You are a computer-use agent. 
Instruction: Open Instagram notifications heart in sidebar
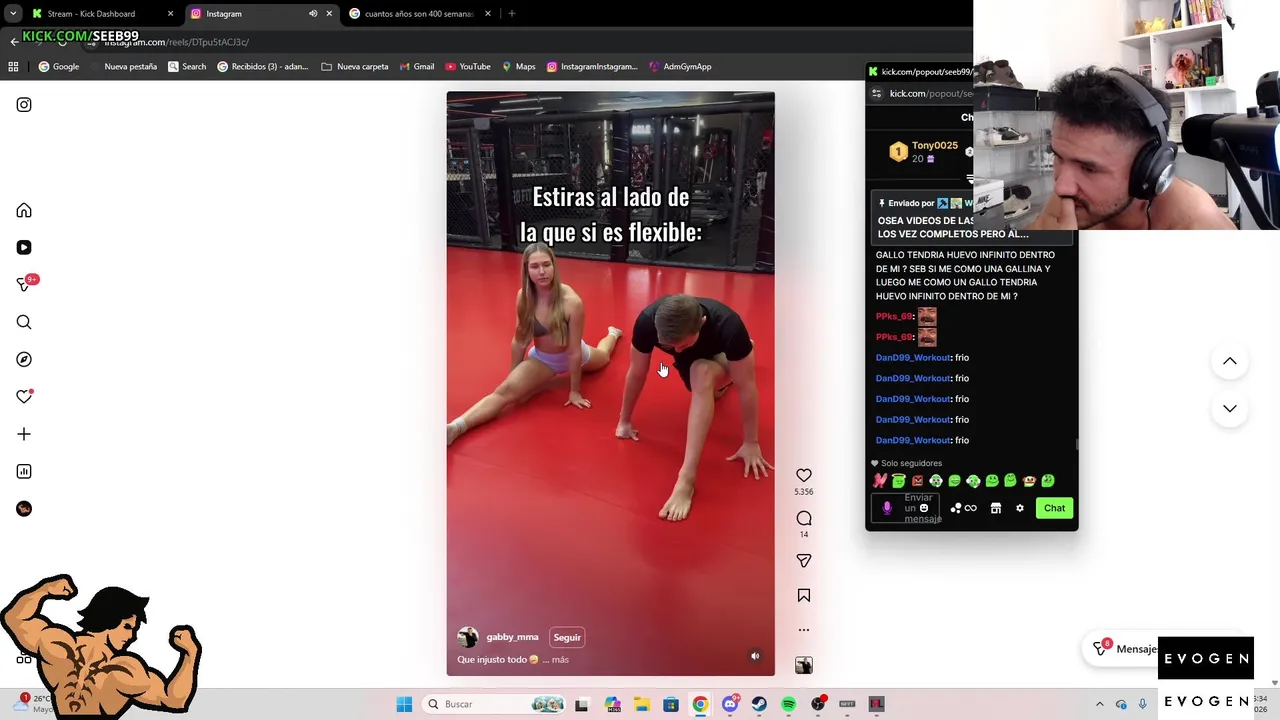coord(24,397)
